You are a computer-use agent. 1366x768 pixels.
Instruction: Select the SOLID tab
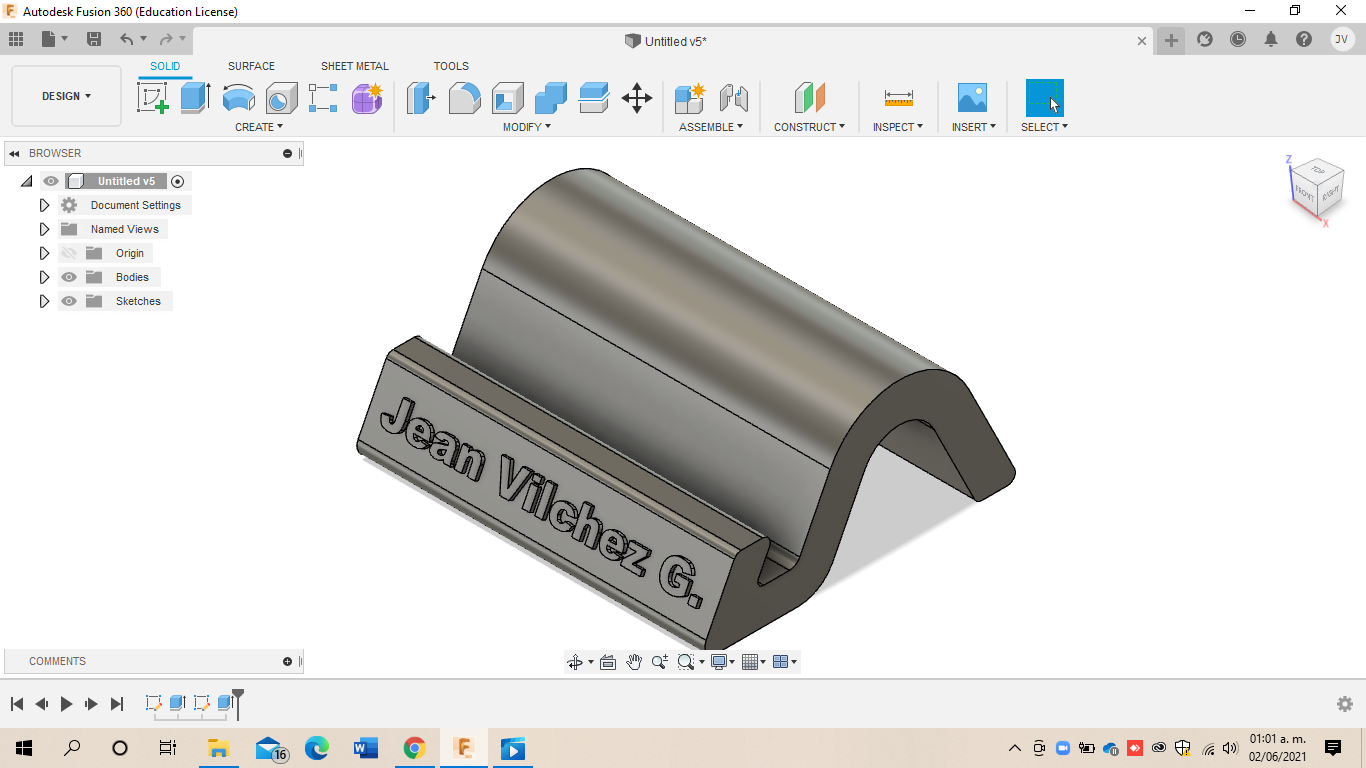point(165,66)
